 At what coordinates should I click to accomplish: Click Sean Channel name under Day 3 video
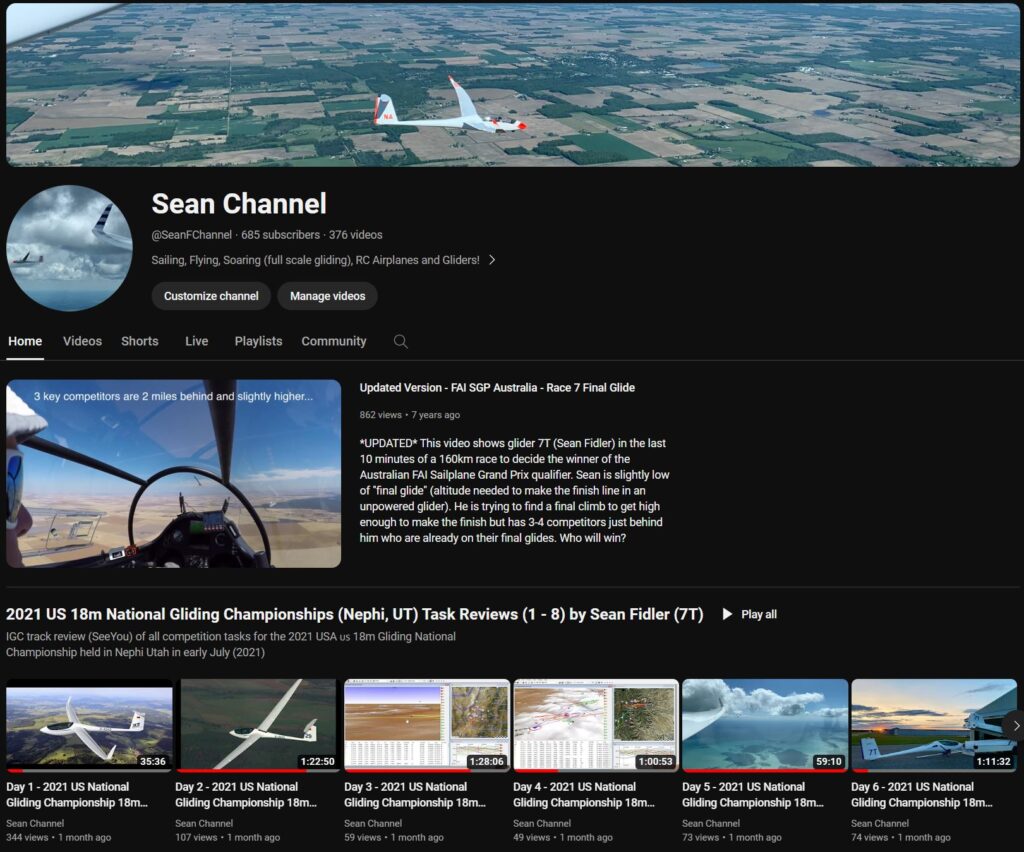click(x=373, y=823)
